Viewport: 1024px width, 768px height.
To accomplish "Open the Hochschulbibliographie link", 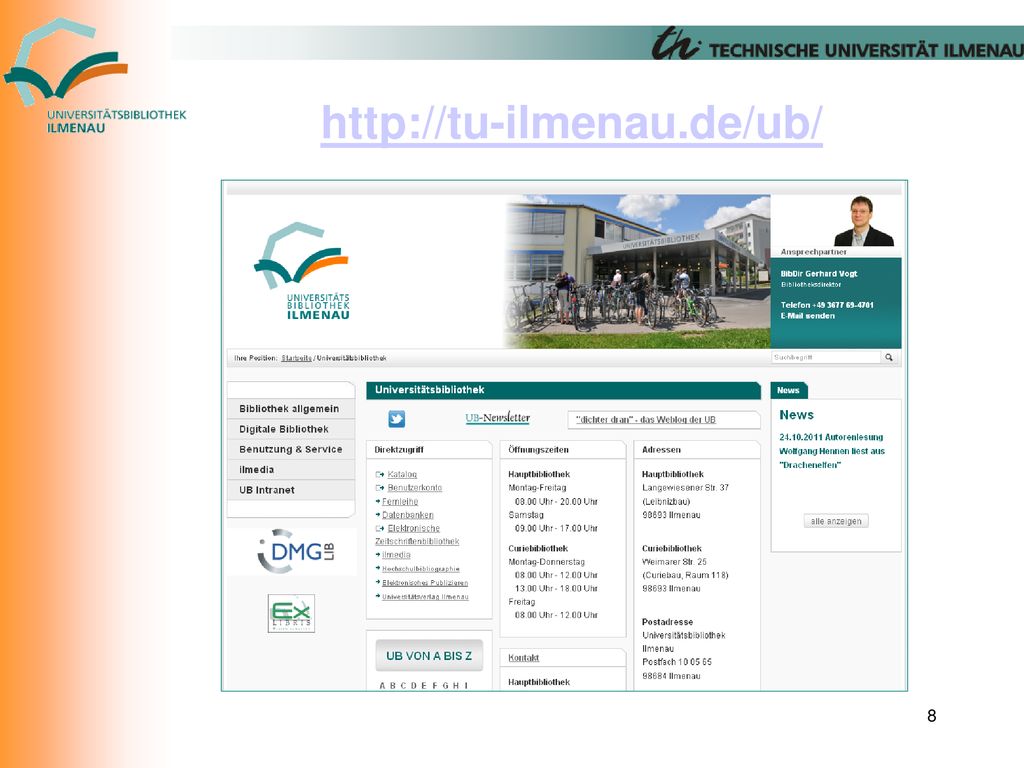I will (421, 569).
